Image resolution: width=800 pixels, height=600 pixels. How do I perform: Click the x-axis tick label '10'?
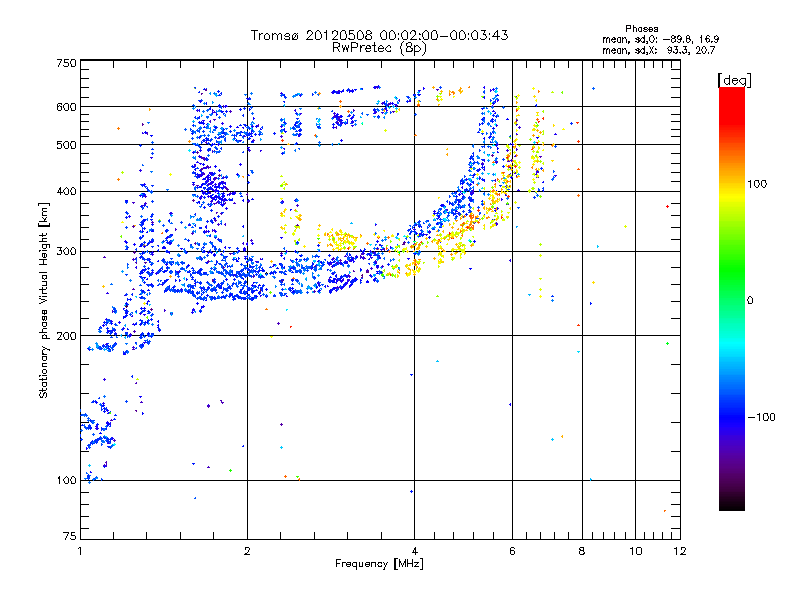pyautogui.click(x=635, y=551)
